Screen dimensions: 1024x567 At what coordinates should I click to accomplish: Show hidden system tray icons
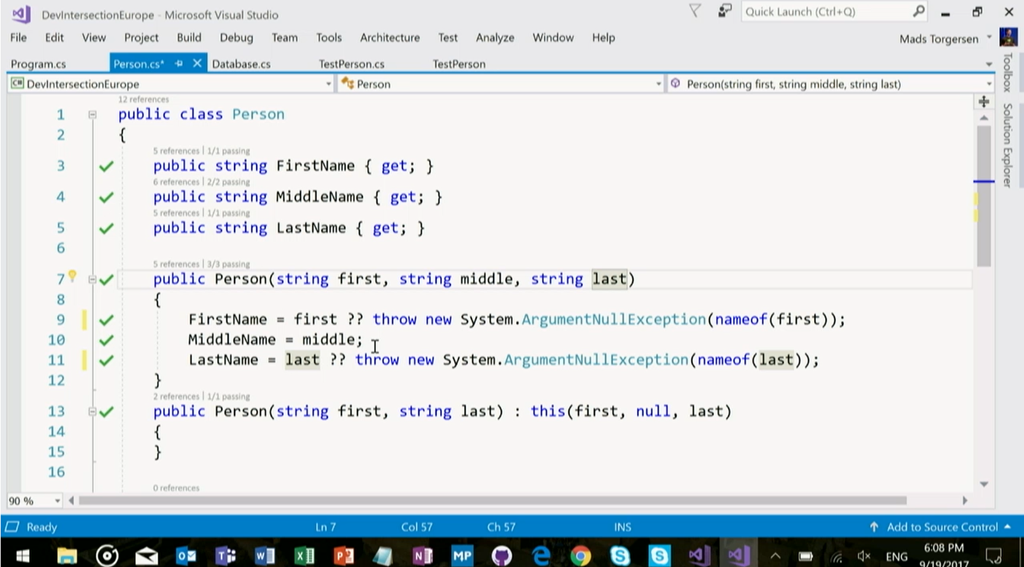775,556
